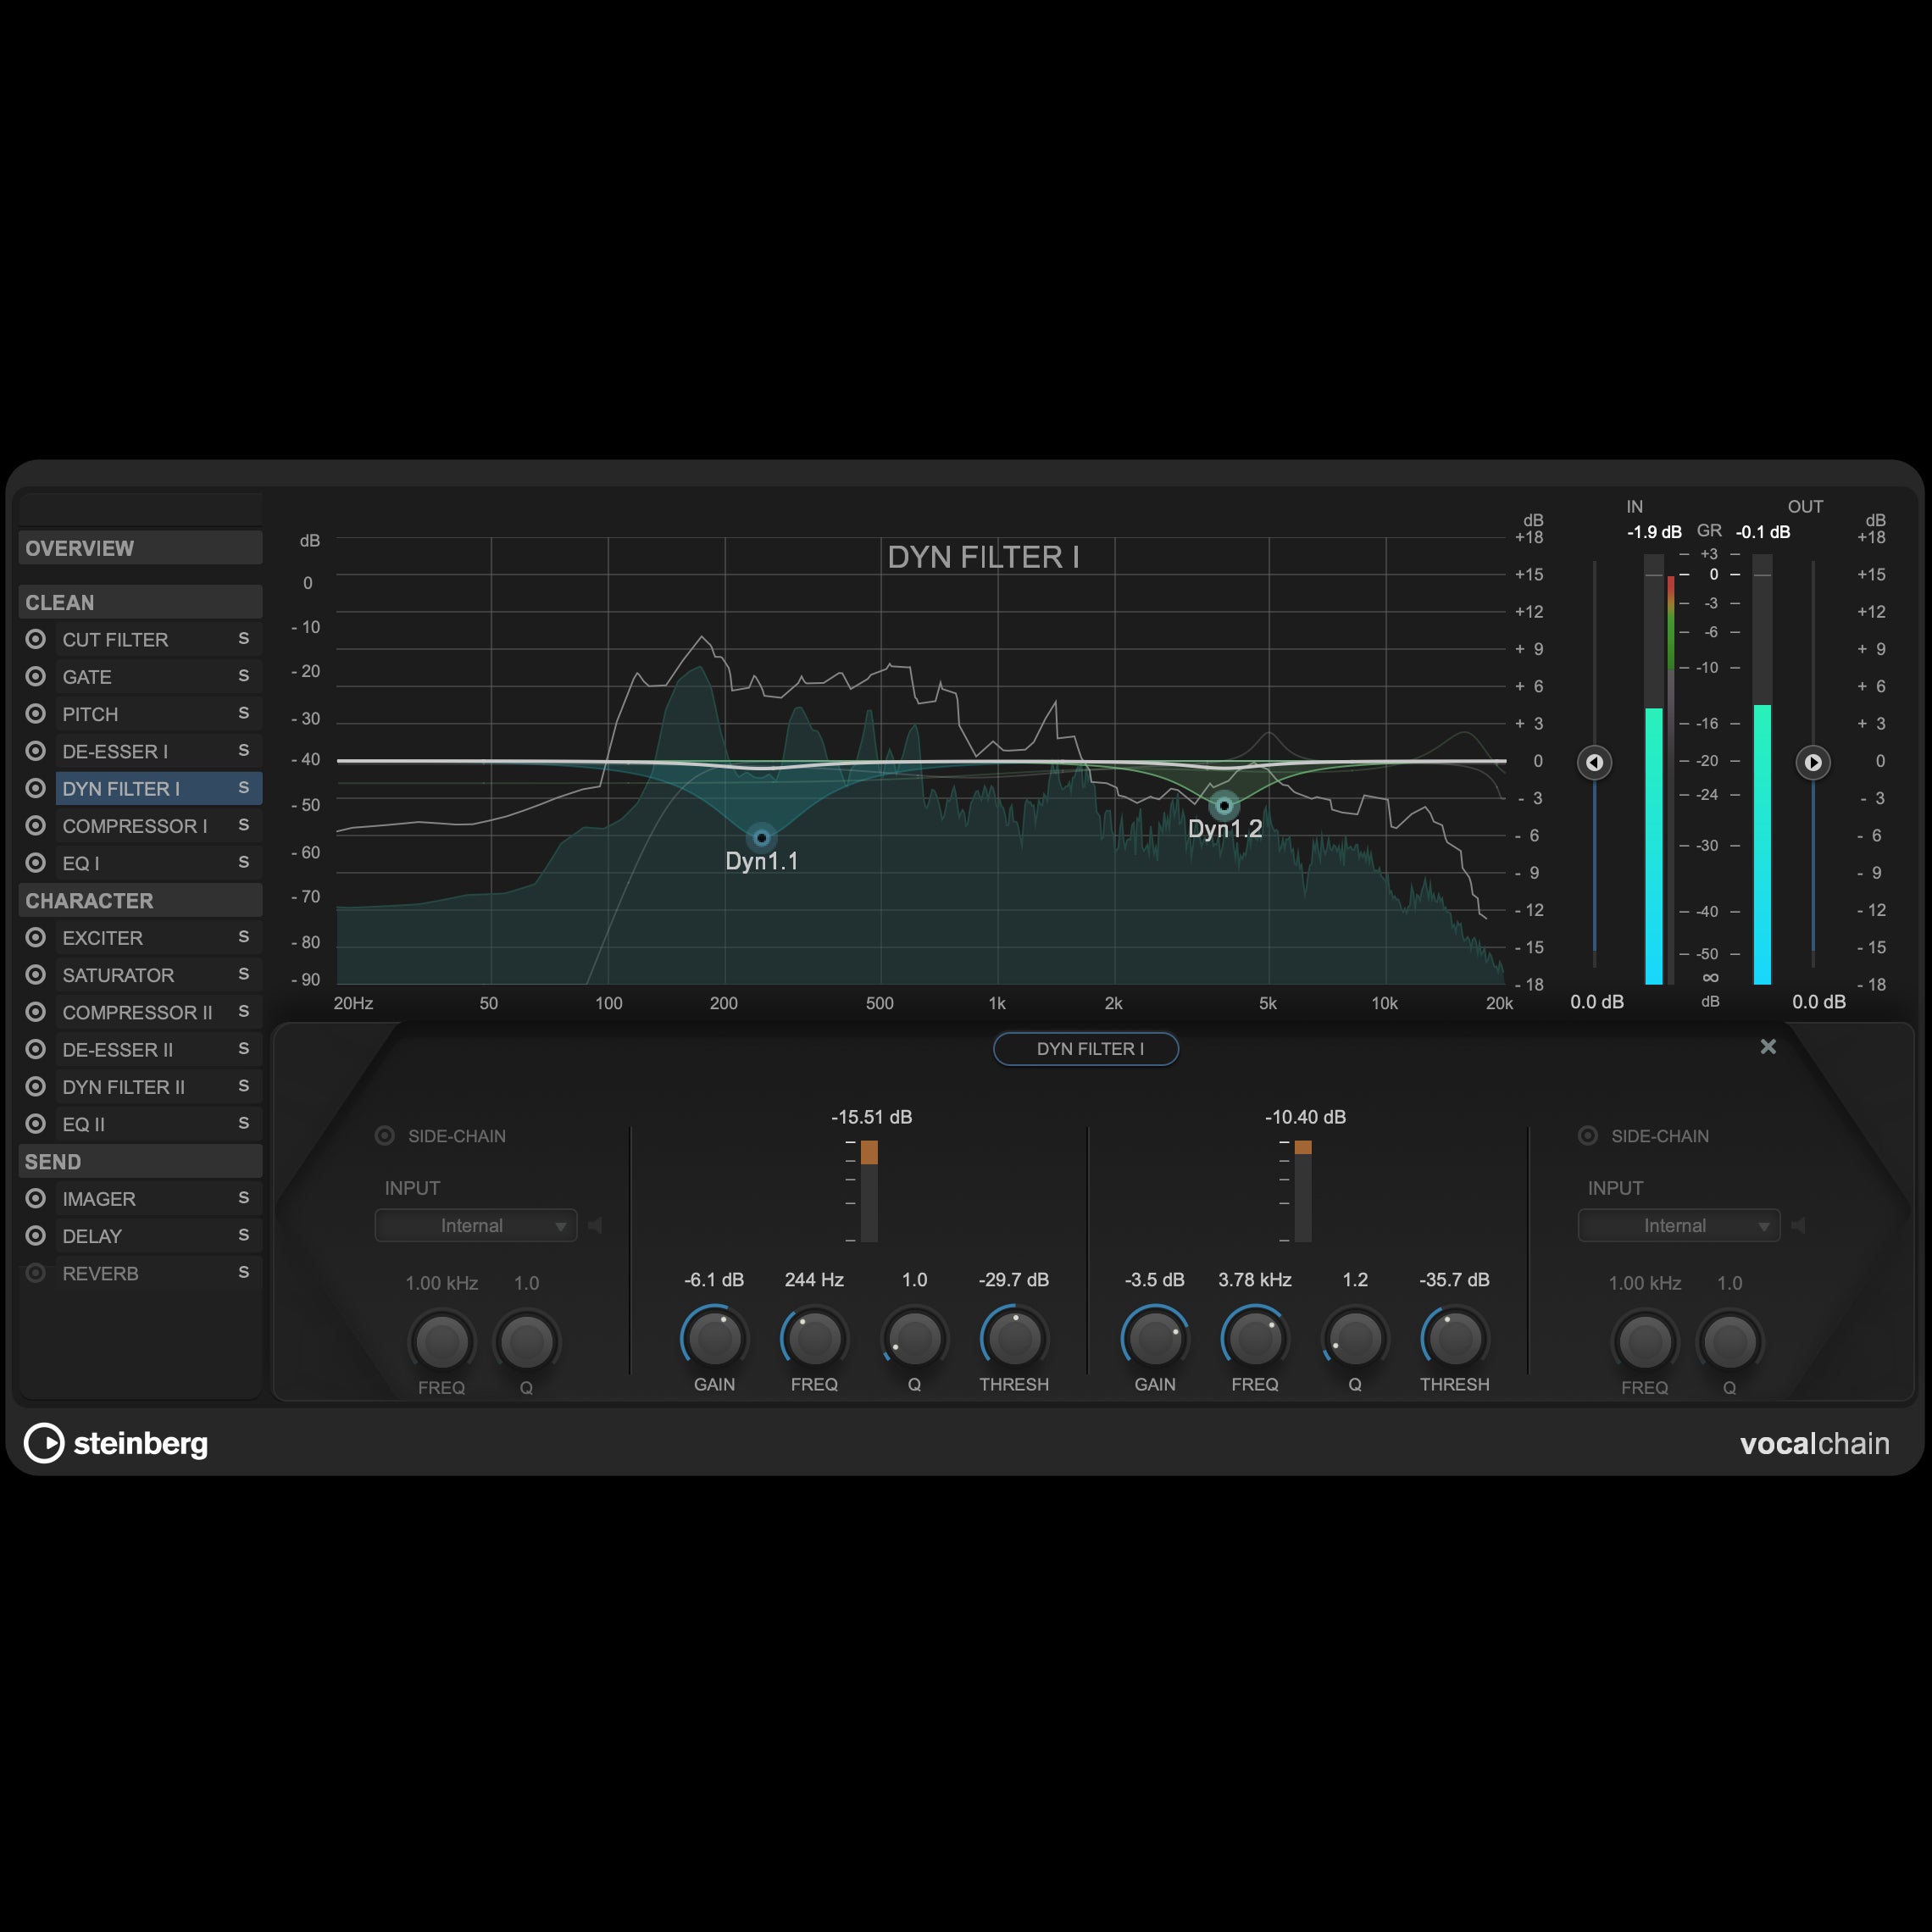
Task: Toggle the GATE module power
Action: click(x=36, y=676)
